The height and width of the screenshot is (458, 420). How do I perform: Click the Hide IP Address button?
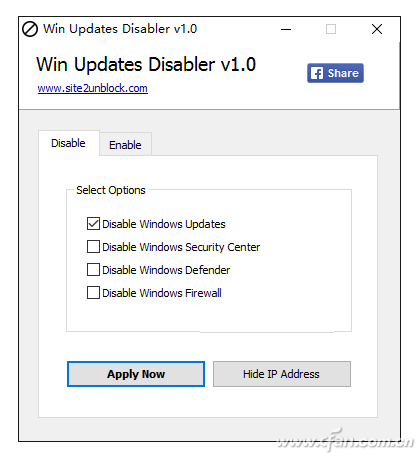tap(282, 374)
